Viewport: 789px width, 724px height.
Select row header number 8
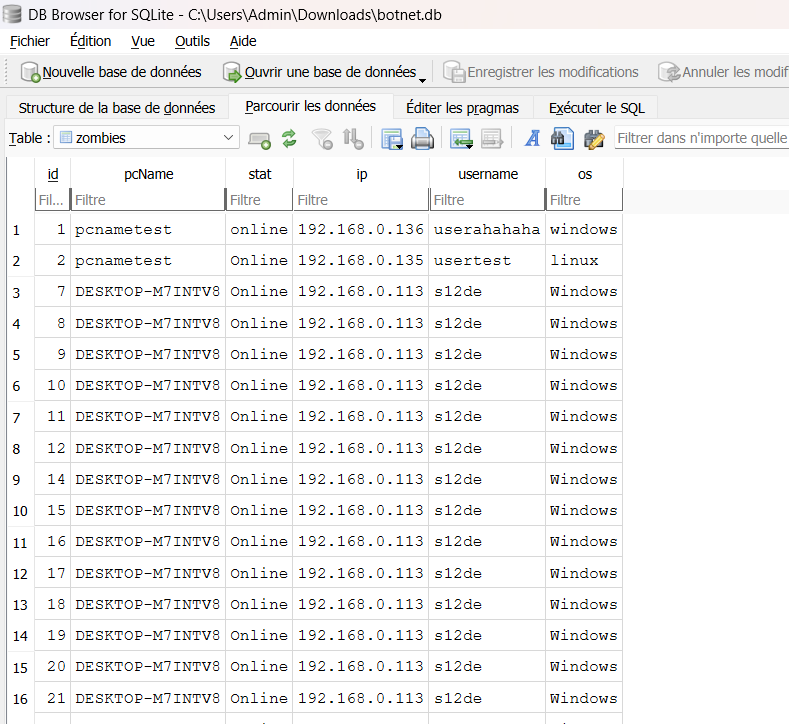click(20, 449)
